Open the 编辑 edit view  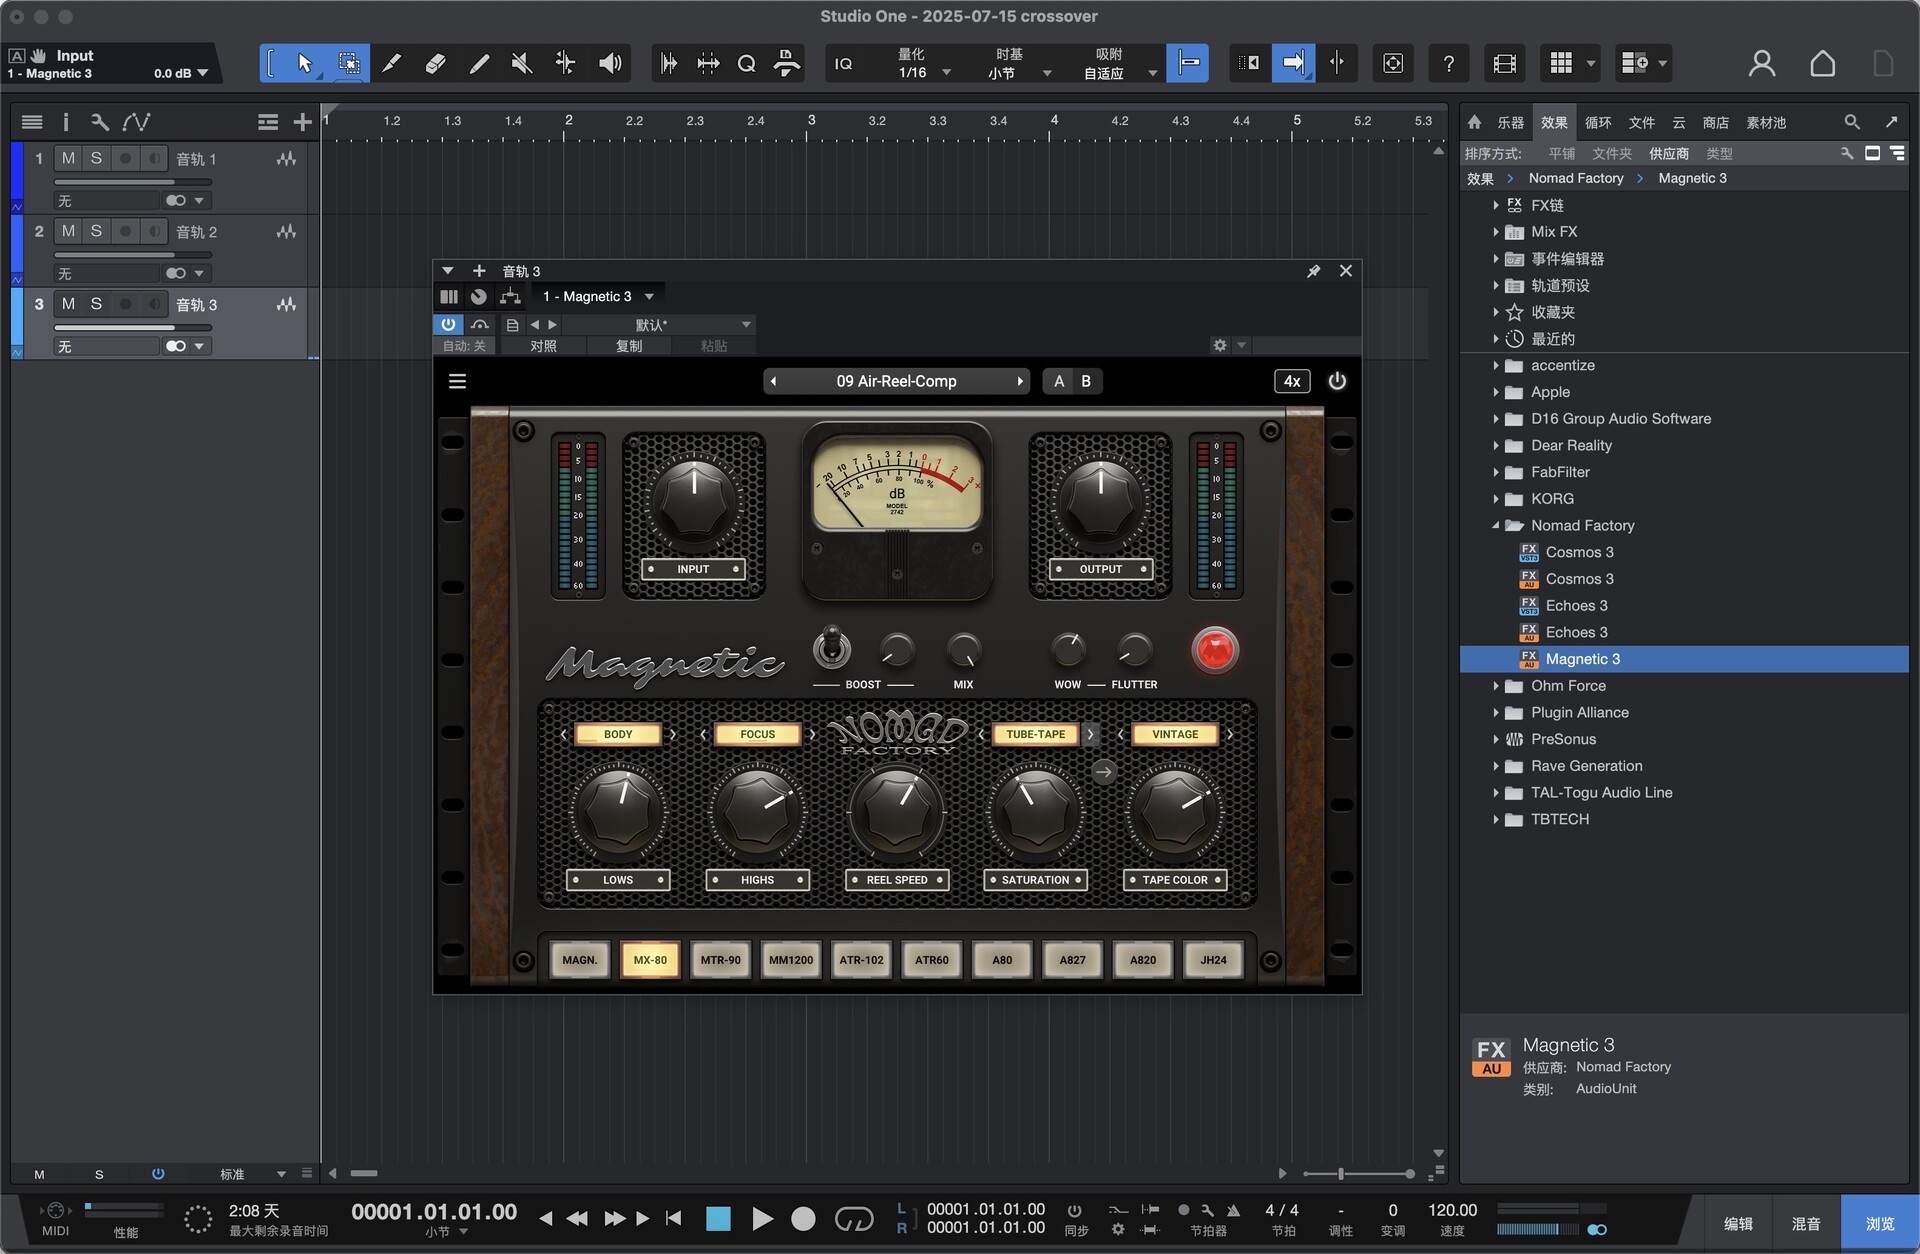click(1738, 1223)
